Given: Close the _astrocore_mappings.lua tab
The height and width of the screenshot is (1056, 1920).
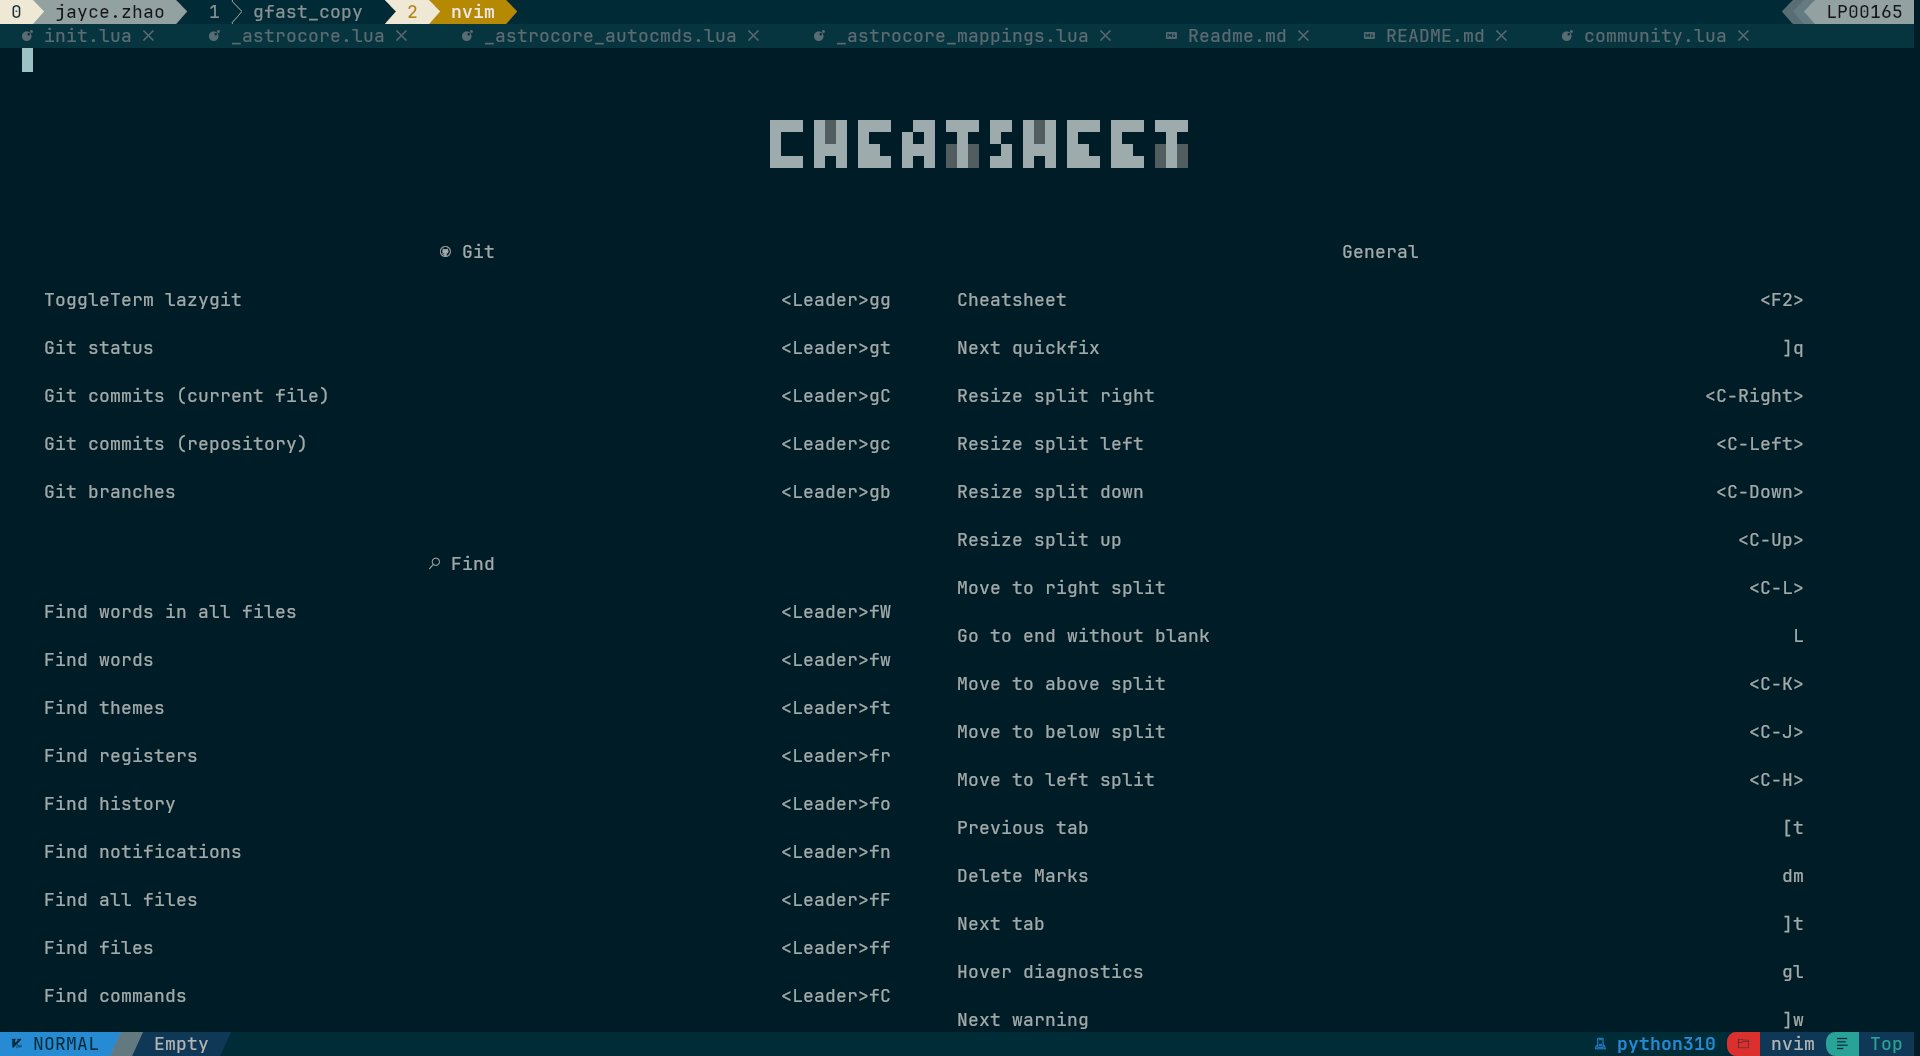Looking at the screenshot, I should point(1105,36).
